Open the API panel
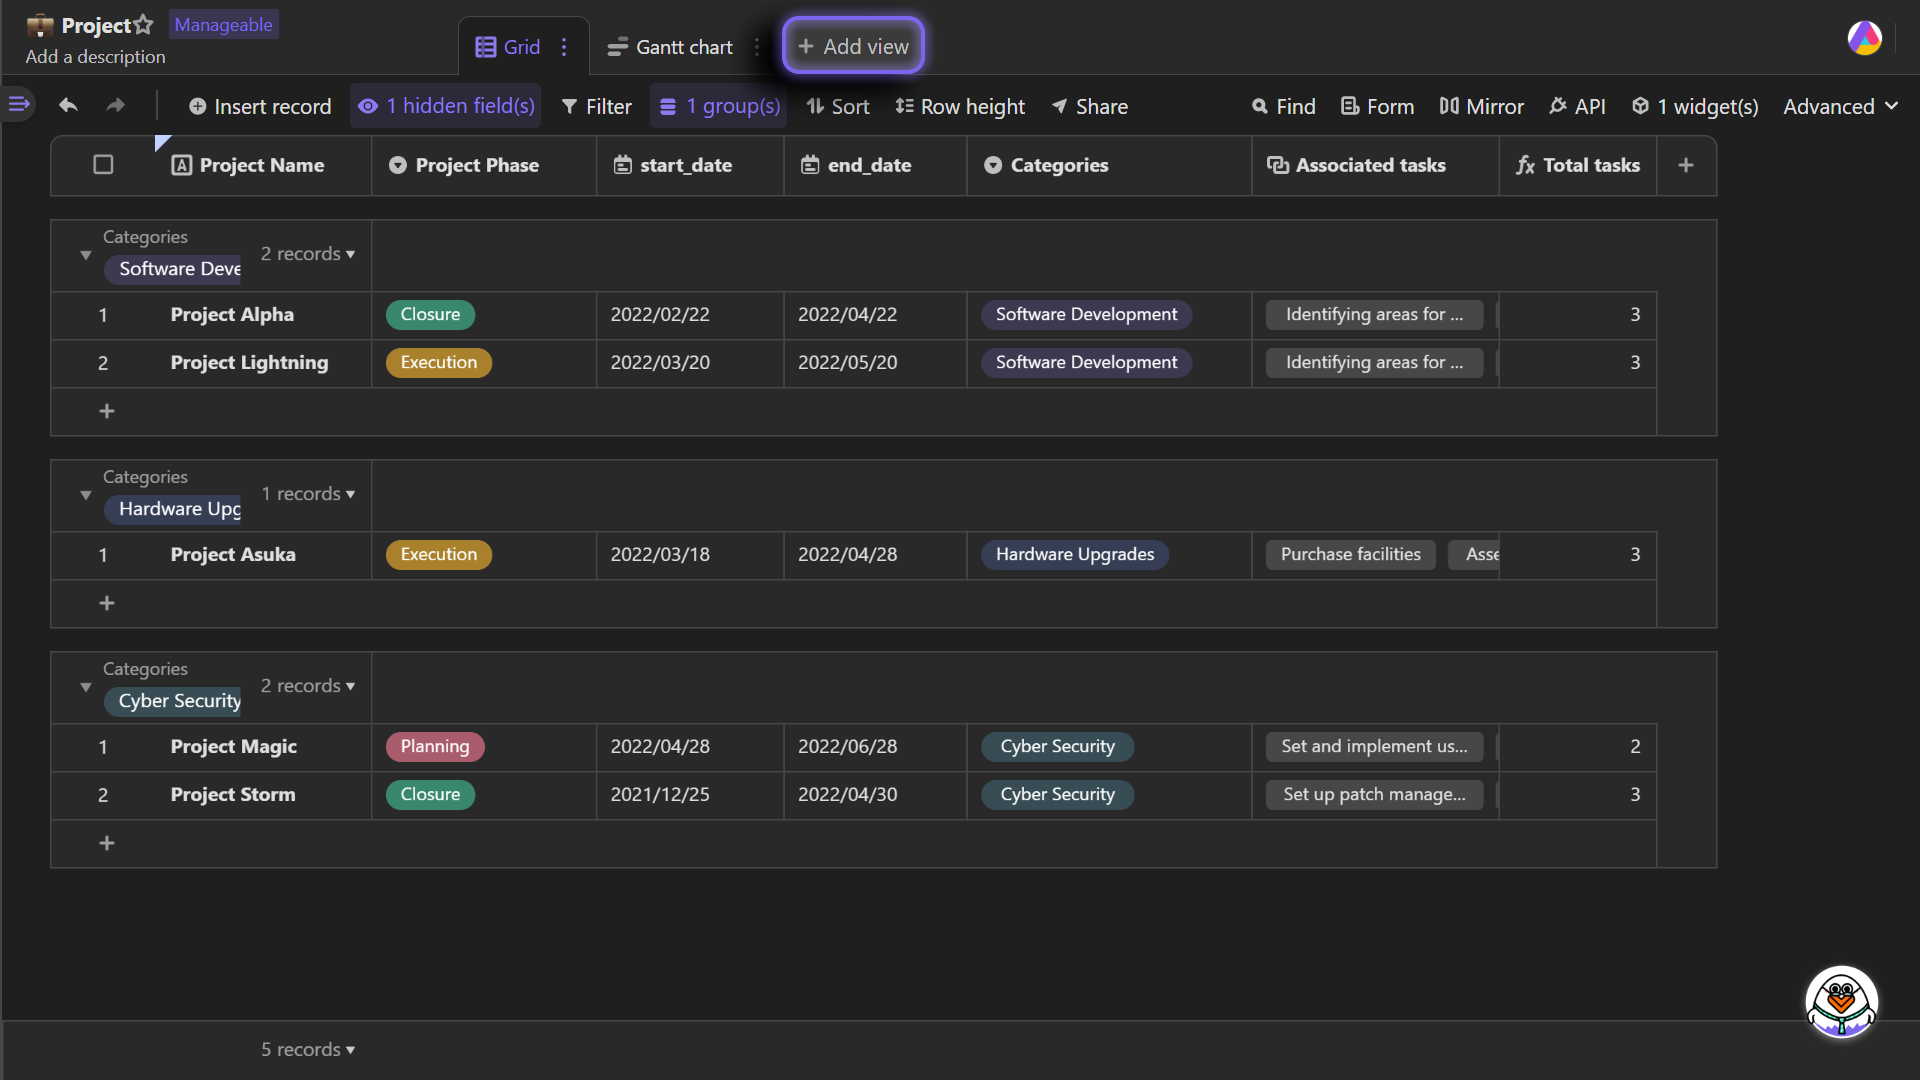This screenshot has width=1920, height=1080. (1577, 106)
